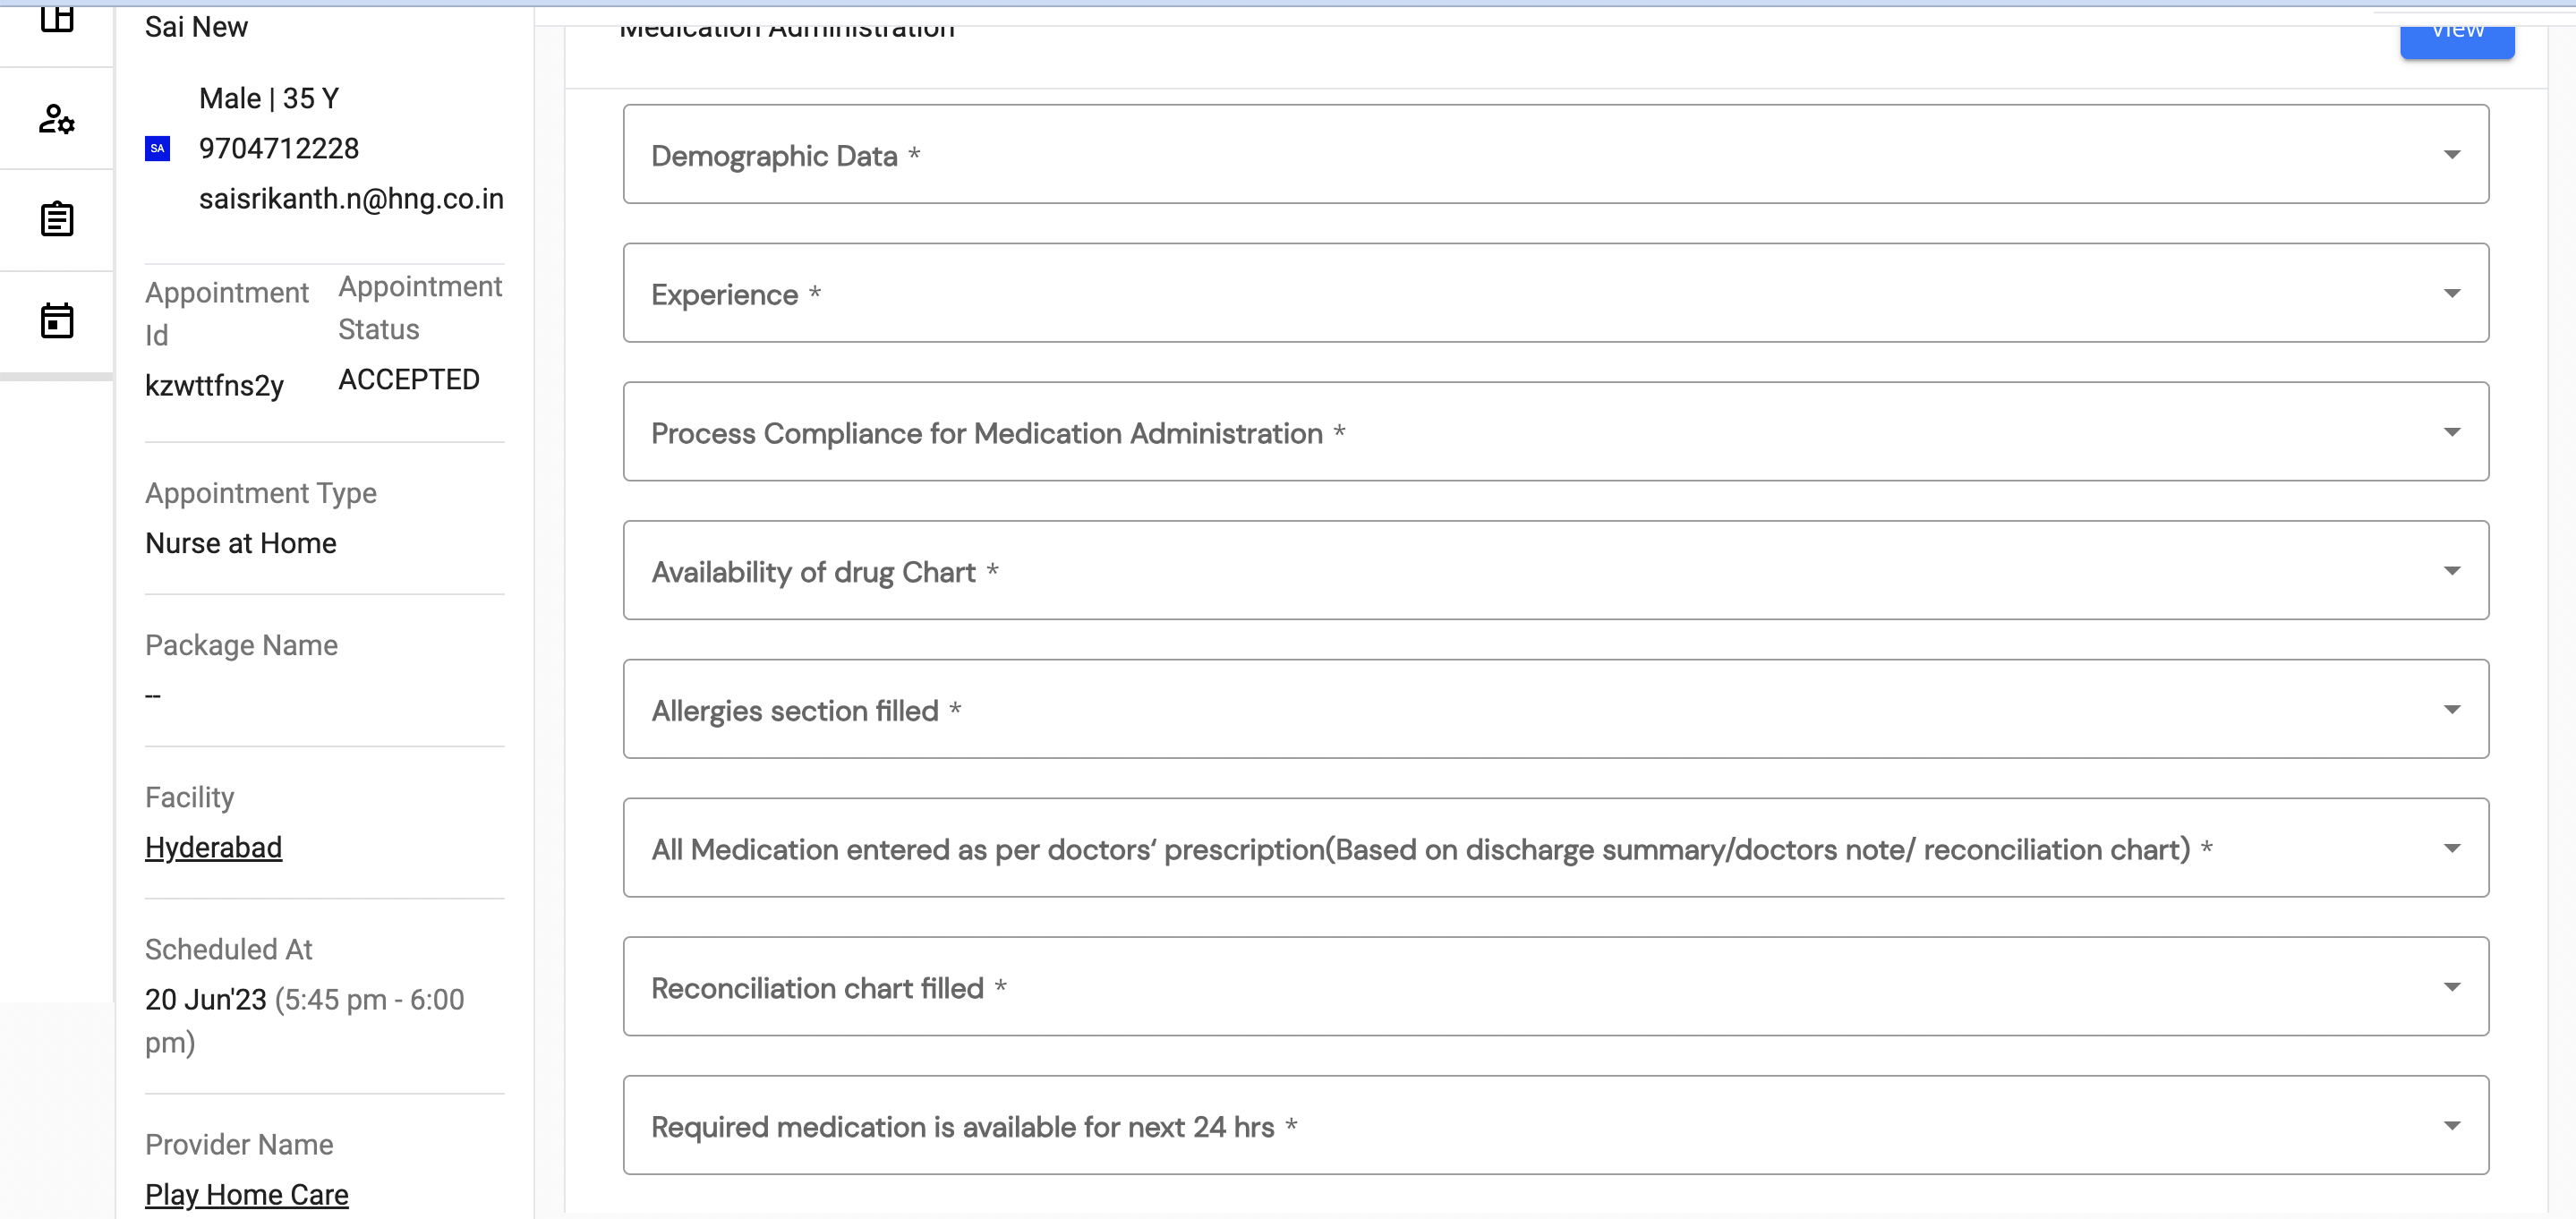Image resolution: width=2576 pixels, height=1219 pixels.
Task: Click the blue View button
Action: point(2457,32)
